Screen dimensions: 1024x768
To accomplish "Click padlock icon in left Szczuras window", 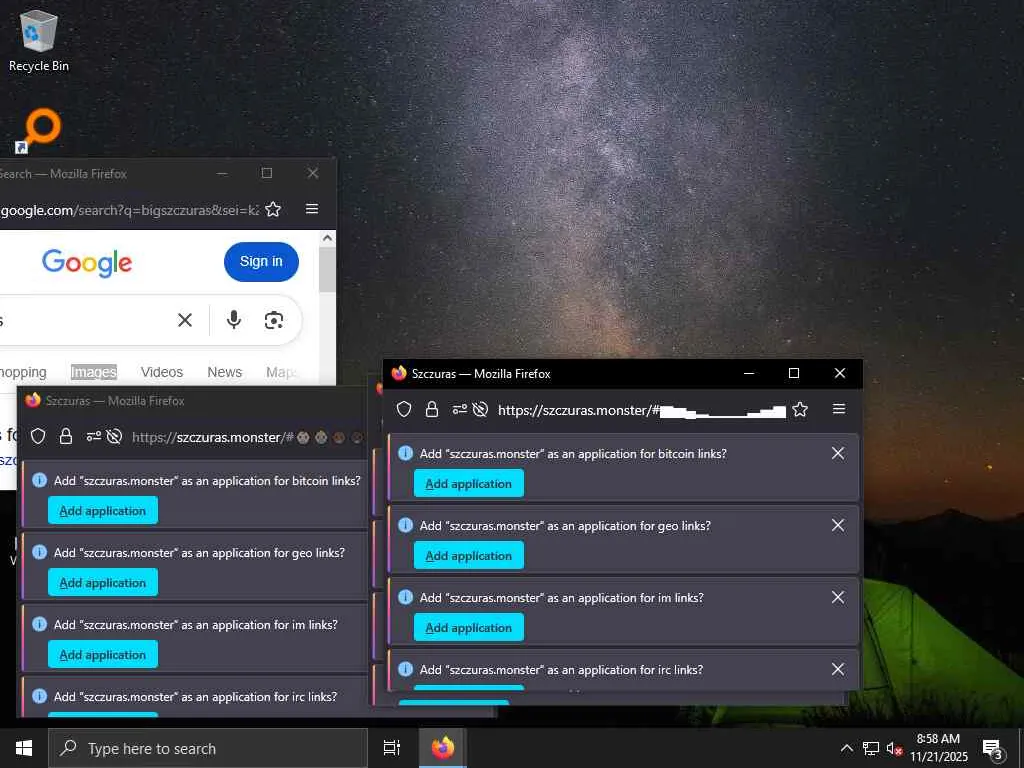I will (65, 436).
